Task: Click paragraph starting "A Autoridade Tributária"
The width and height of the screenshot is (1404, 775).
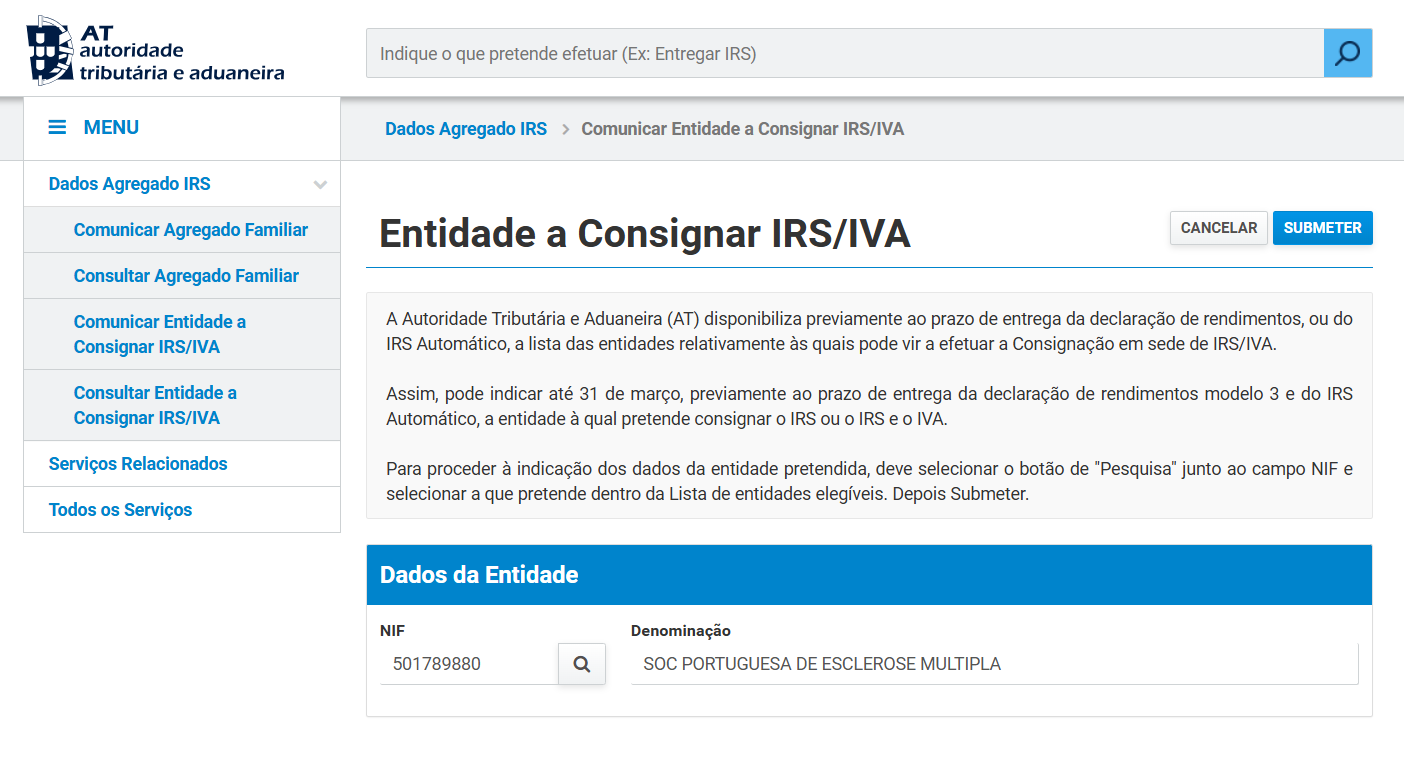Action: 869,331
